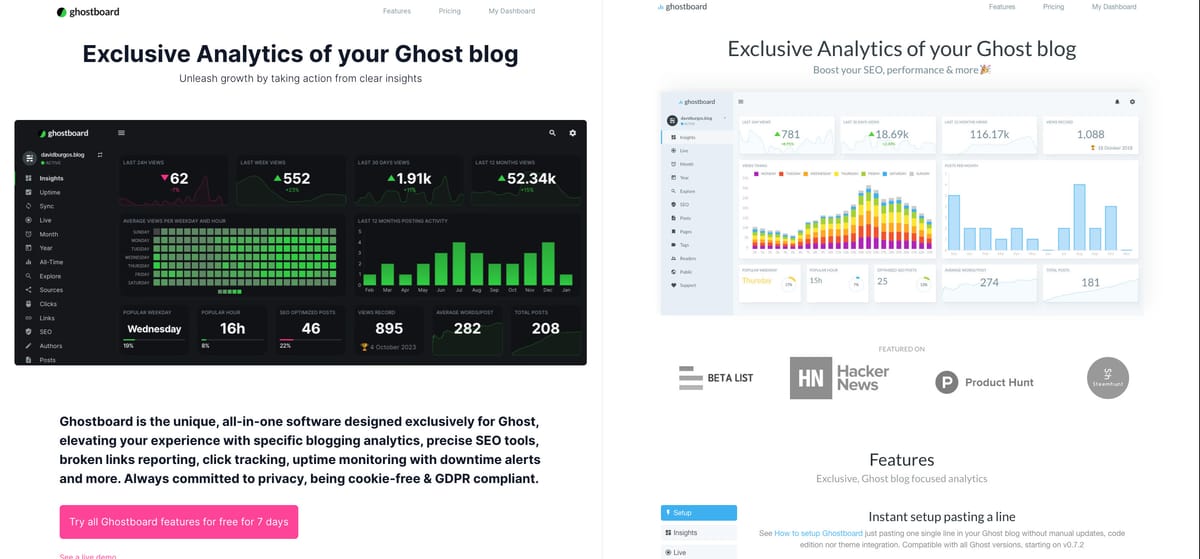Open the settings gear in the dark dashboard
The image size is (1200, 559).
572,133
